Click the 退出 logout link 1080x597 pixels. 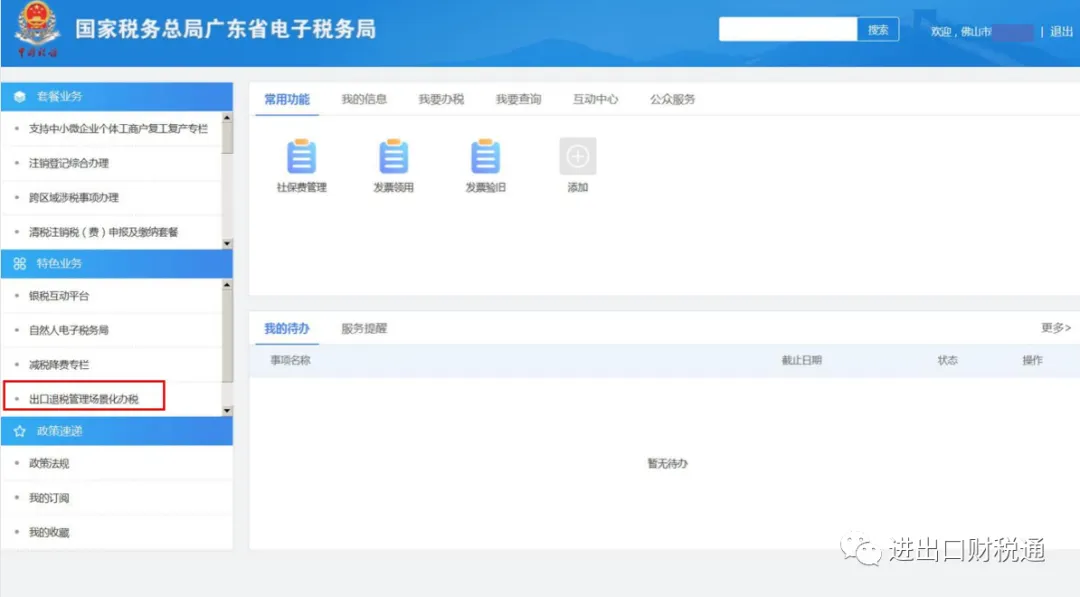(1061, 31)
